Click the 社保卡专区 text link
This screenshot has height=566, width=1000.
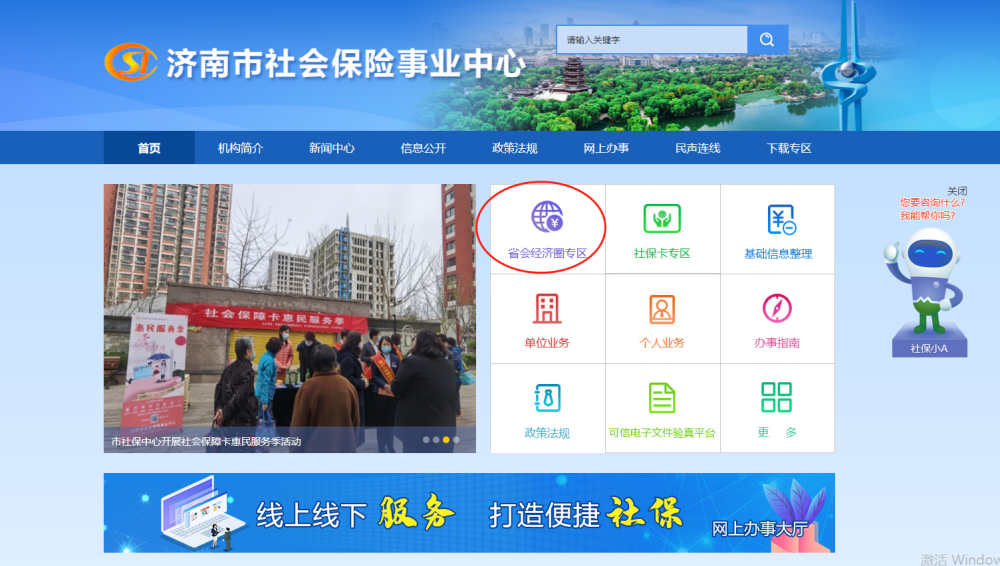662,253
